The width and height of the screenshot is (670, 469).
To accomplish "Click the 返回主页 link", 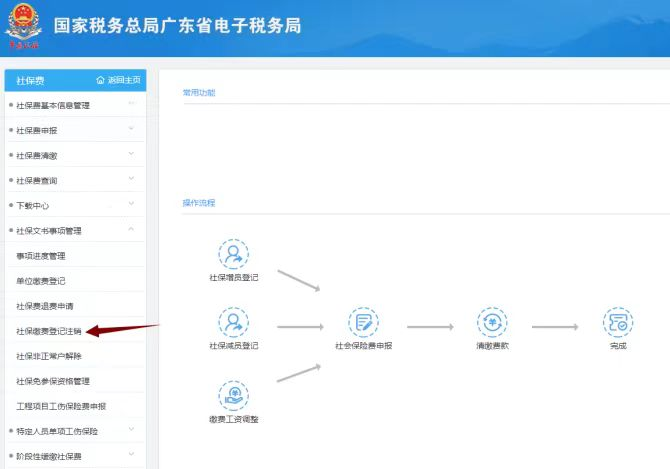I will (124, 80).
